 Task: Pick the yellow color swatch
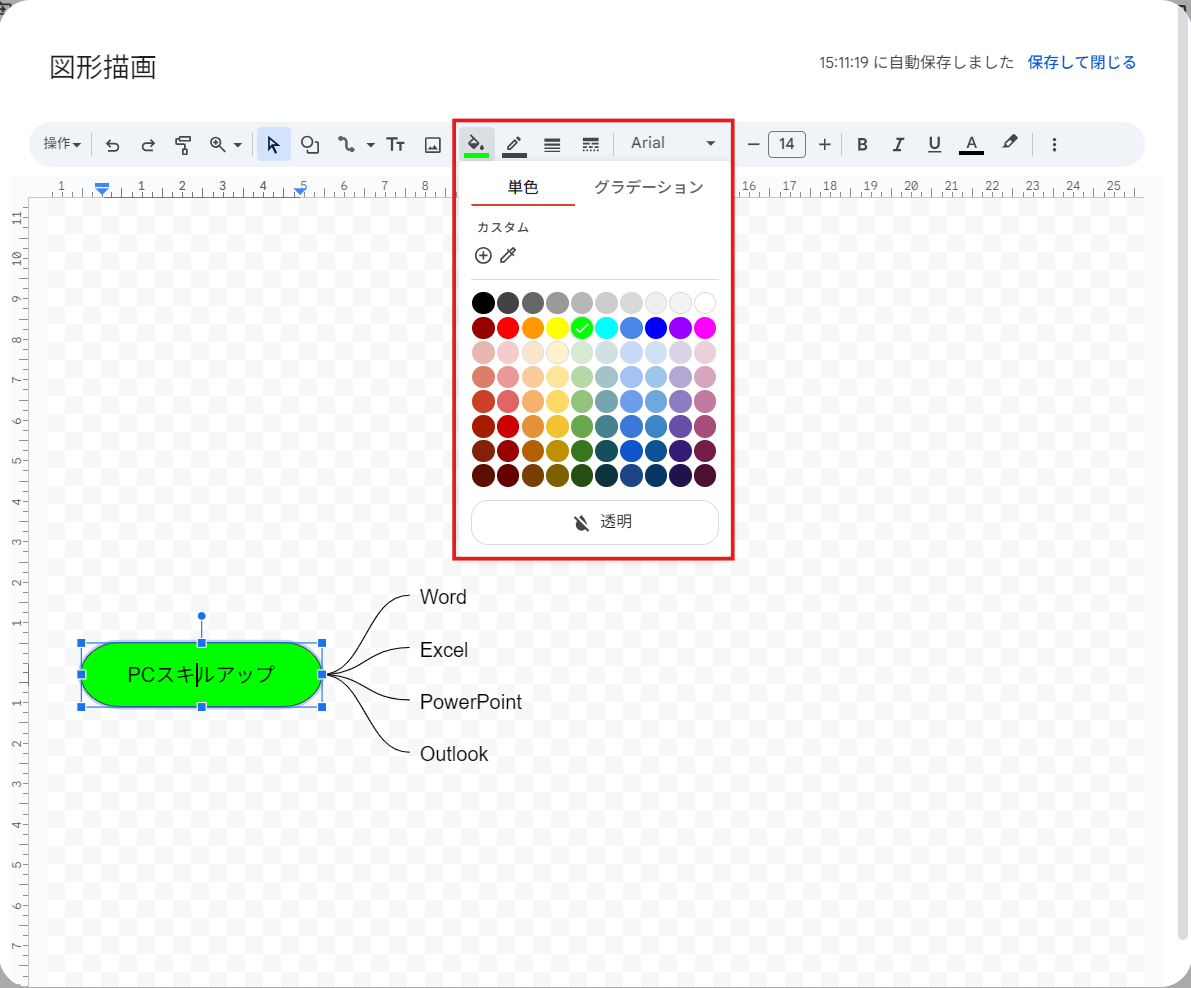[558, 328]
